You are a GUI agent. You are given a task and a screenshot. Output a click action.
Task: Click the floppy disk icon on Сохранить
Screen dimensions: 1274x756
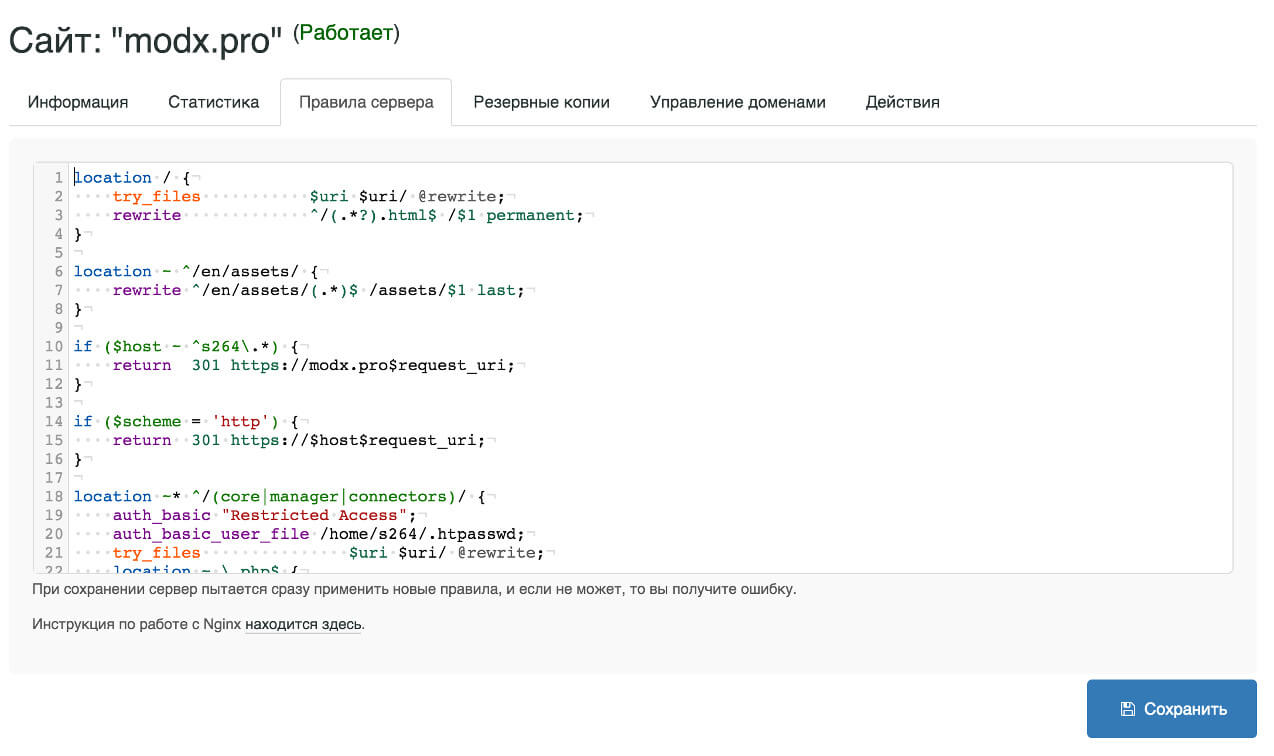[1128, 709]
